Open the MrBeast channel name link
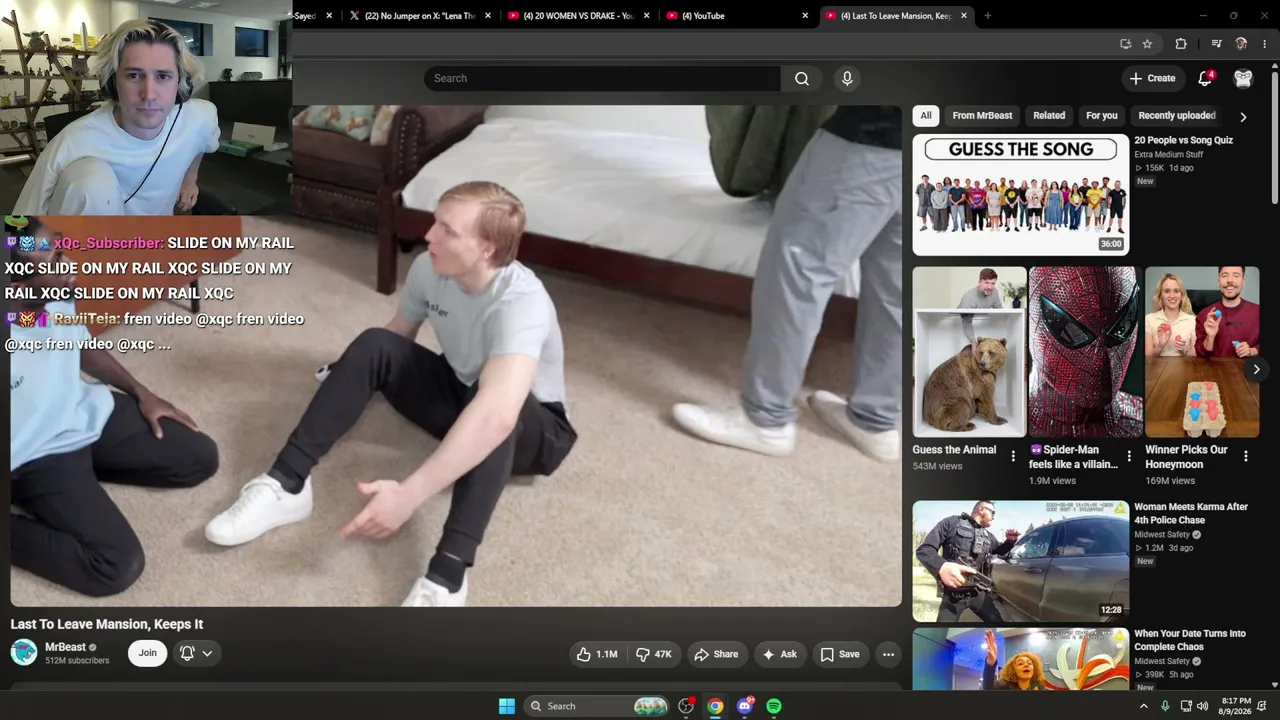1280x720 pixels. point(65,647)
